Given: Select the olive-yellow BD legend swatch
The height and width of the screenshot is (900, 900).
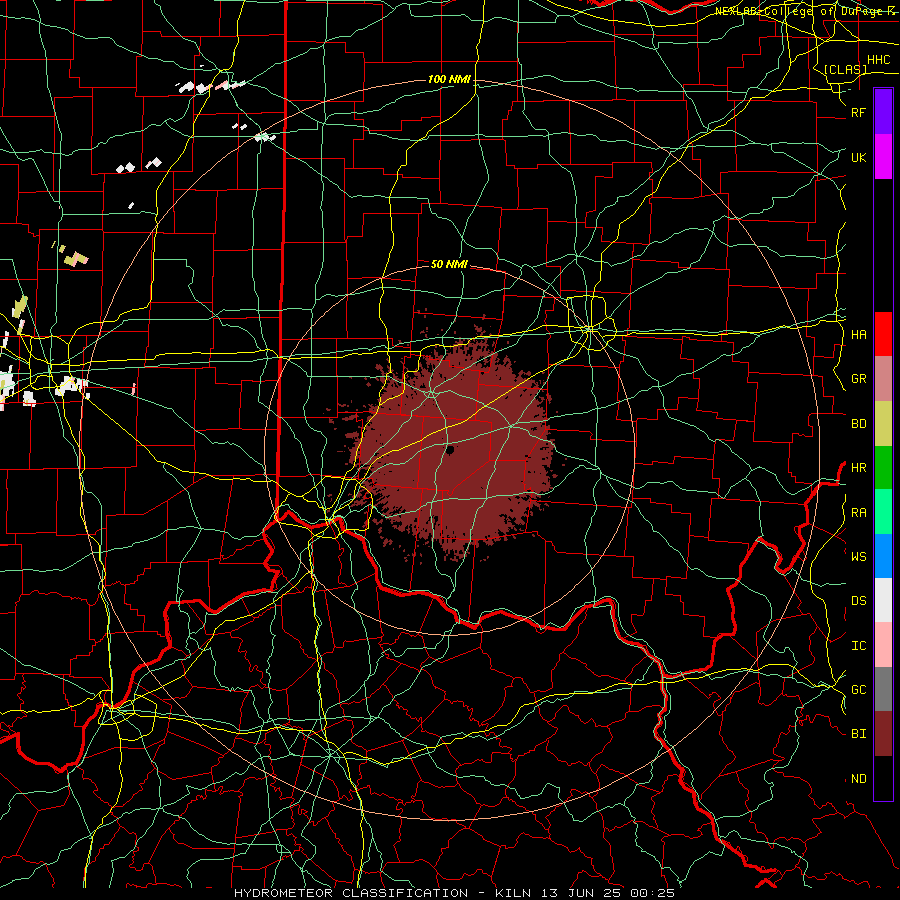Looking at the screenshot, I should coord(883,424).
